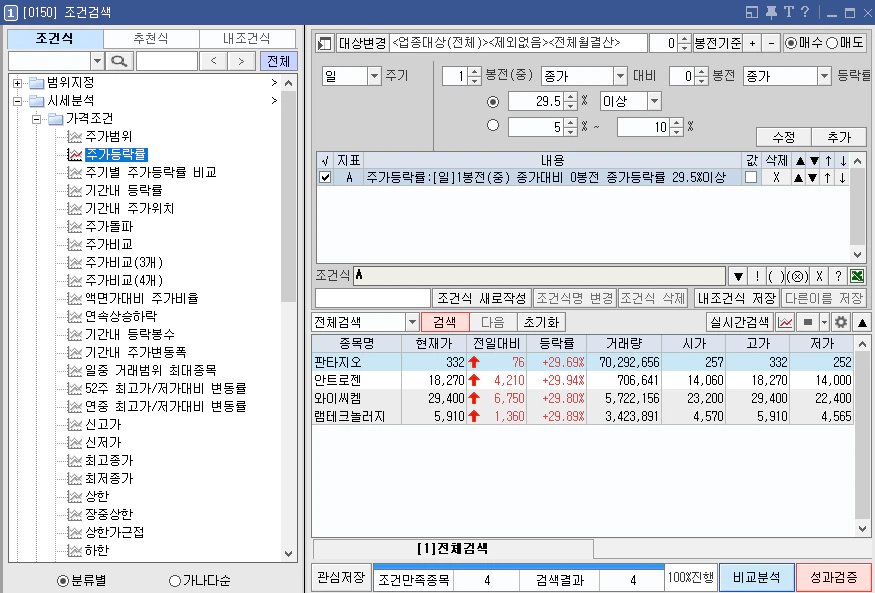This screenshot has height=593, width=875.
Task: Open 성과검증 performance verification
Action: 834,580
